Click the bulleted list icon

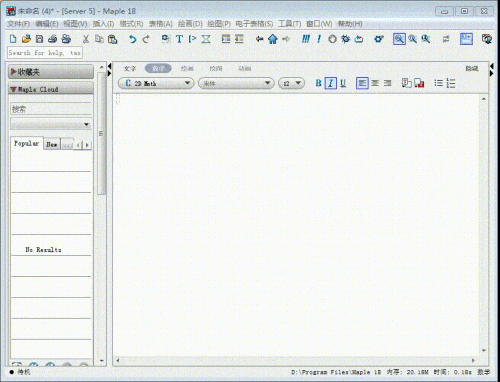point(438,83)
